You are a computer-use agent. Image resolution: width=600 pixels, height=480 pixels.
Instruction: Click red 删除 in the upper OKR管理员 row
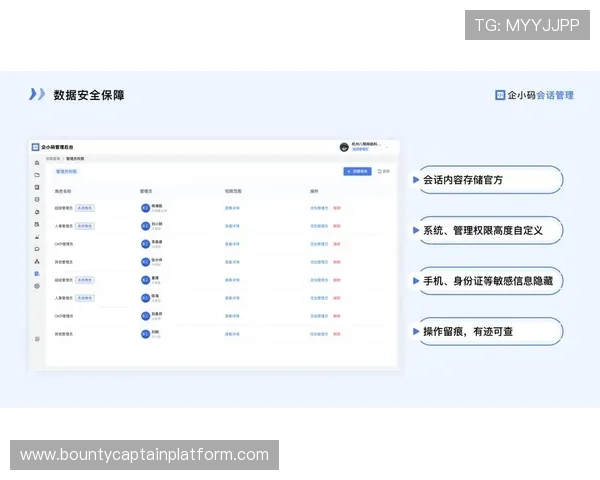(x=337, y=244)
